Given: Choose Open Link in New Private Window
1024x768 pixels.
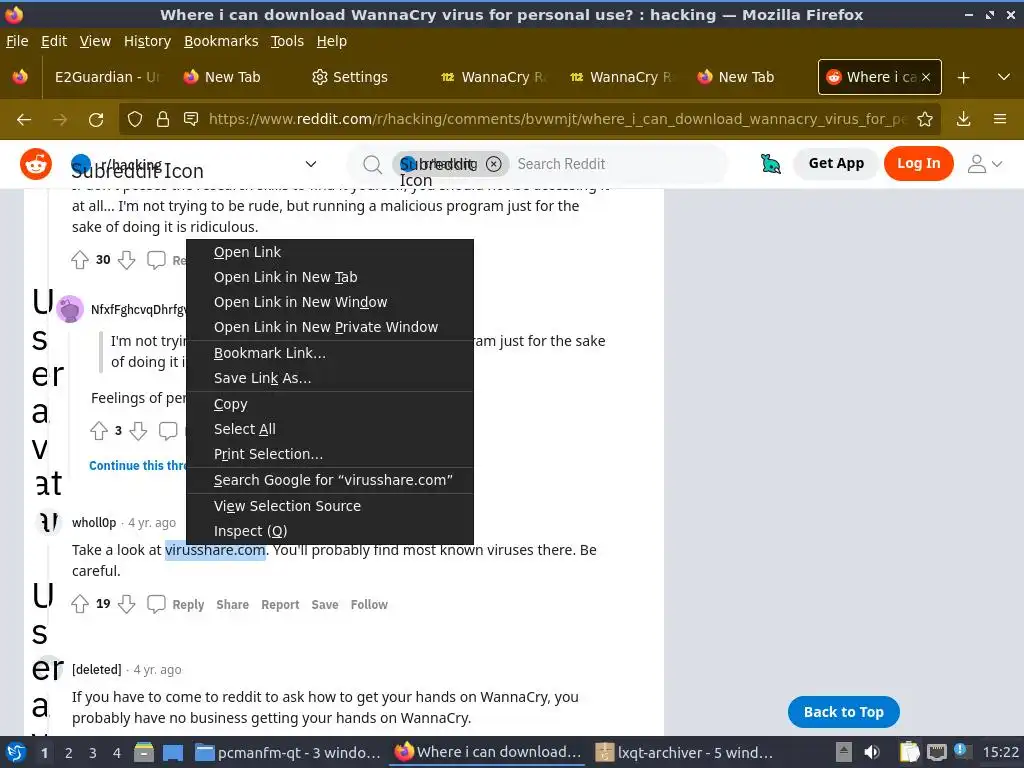Looking at the screenshot, I should [x=330, y=327].
